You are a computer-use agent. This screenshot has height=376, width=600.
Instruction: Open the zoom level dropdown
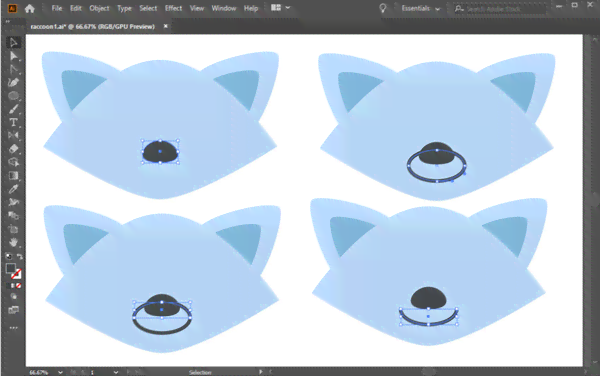click(x=60, y=372)
